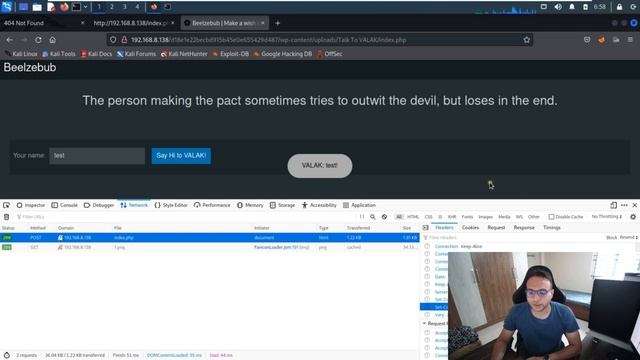Switch to workspace 2
Viewport: 640px width, 360px height.
[111, 7]
